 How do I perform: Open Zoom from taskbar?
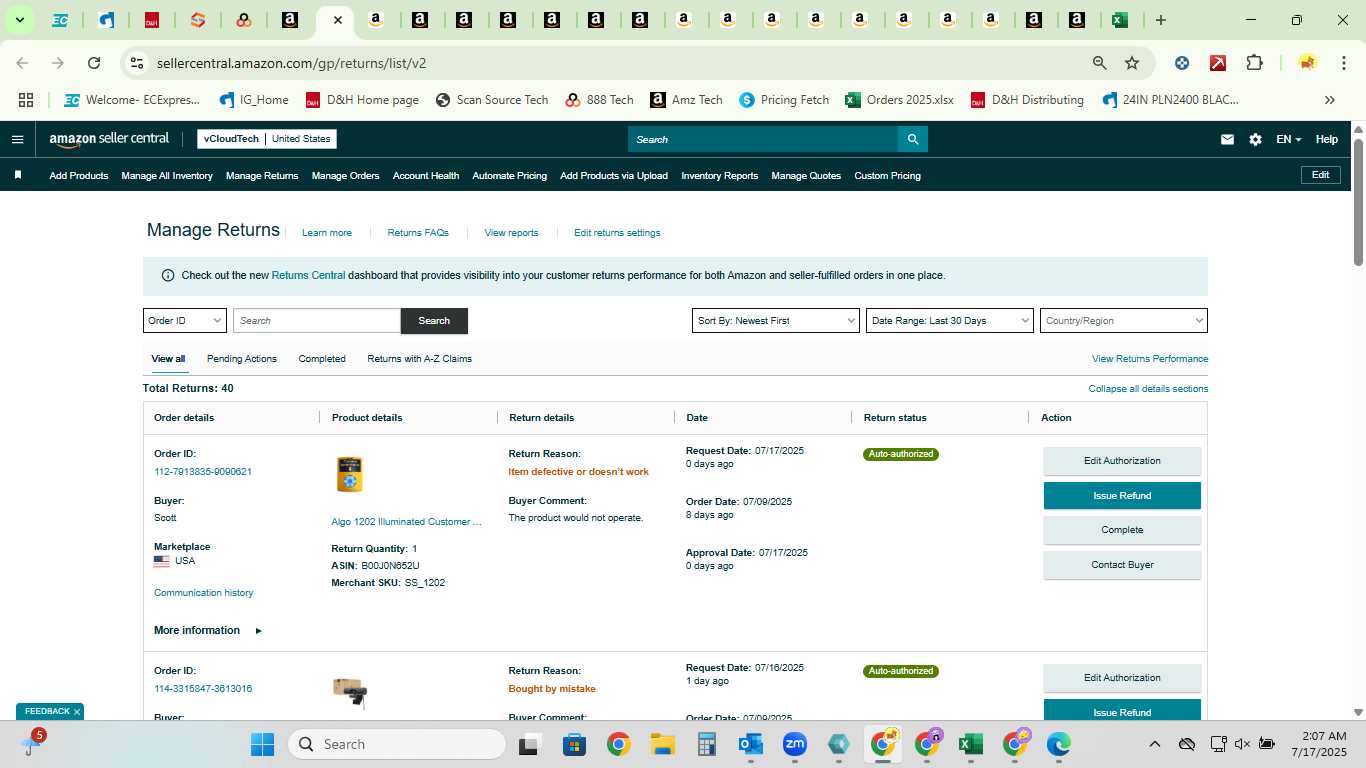pyautogui.click(x=795, y=744)
